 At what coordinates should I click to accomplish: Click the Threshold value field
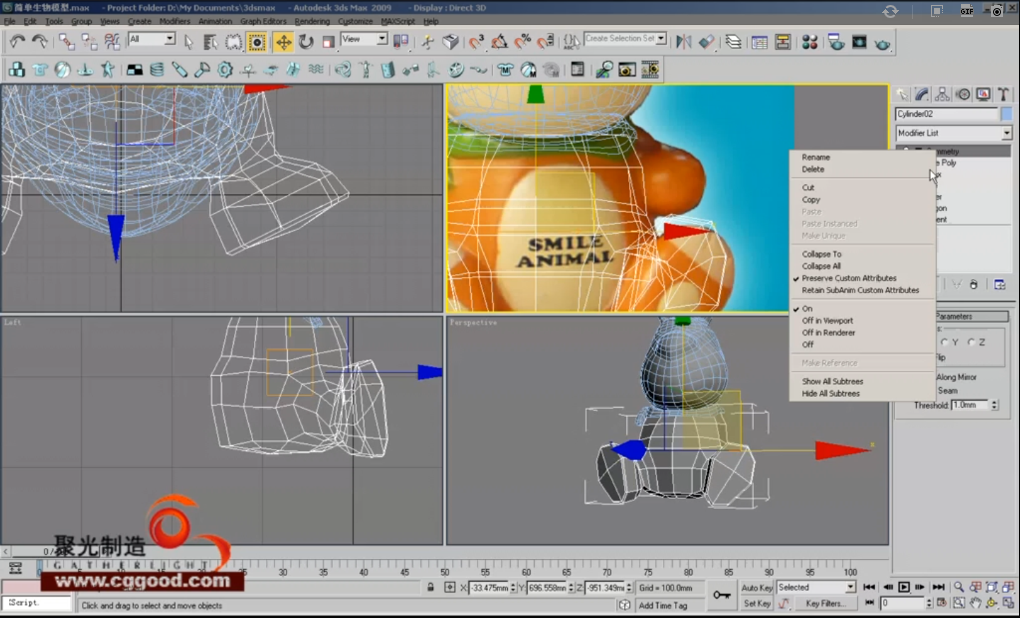[x=971, y=405]
